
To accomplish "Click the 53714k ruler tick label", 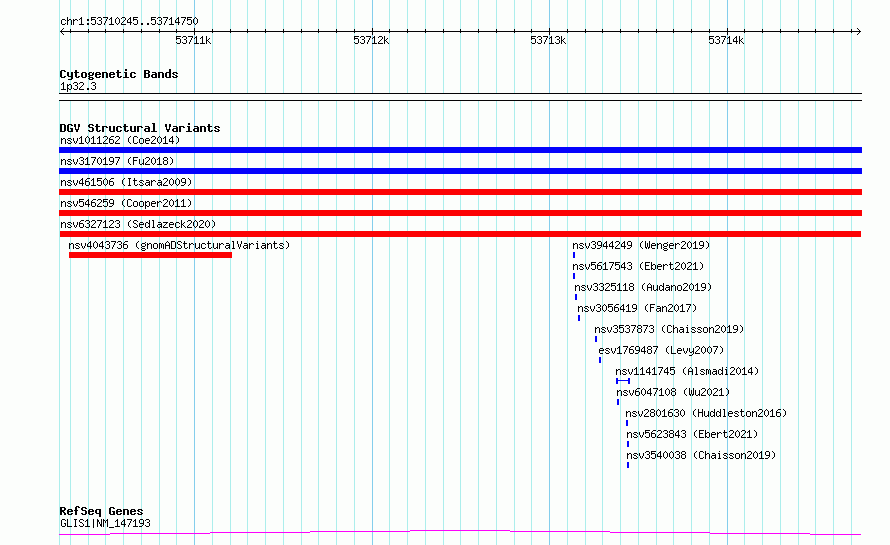I will pyautogui.click(x=726, y=40).
